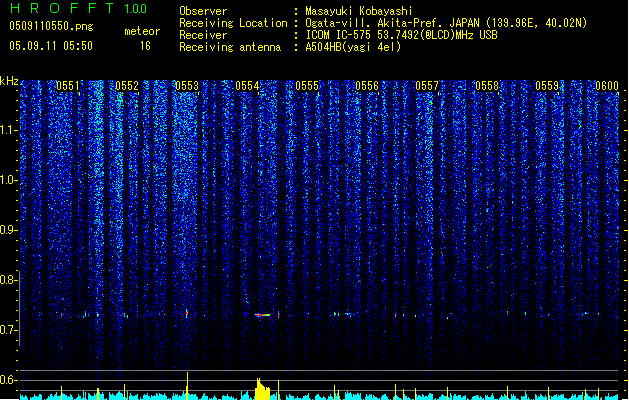
Task: Click the 0600 time marker
Action: [x=607, y=86]
